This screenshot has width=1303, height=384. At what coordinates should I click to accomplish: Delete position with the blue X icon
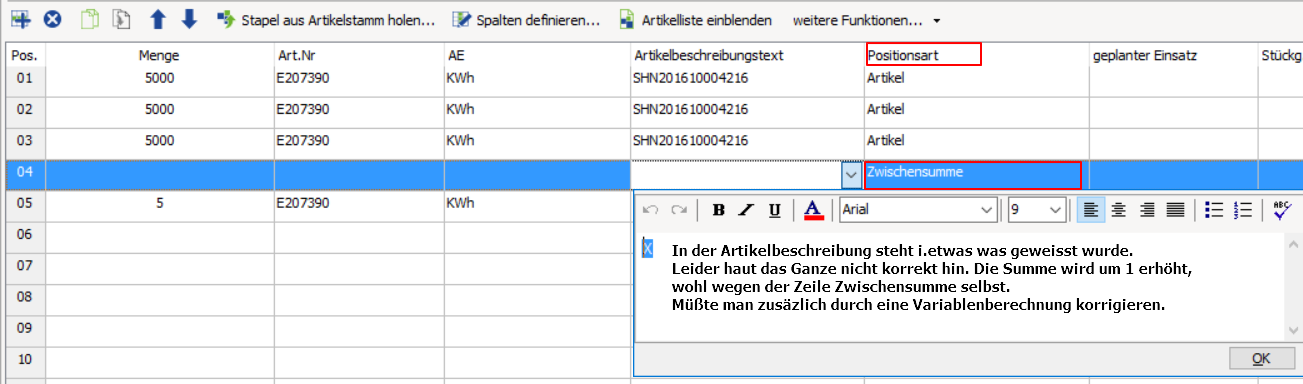coord(53,19)
